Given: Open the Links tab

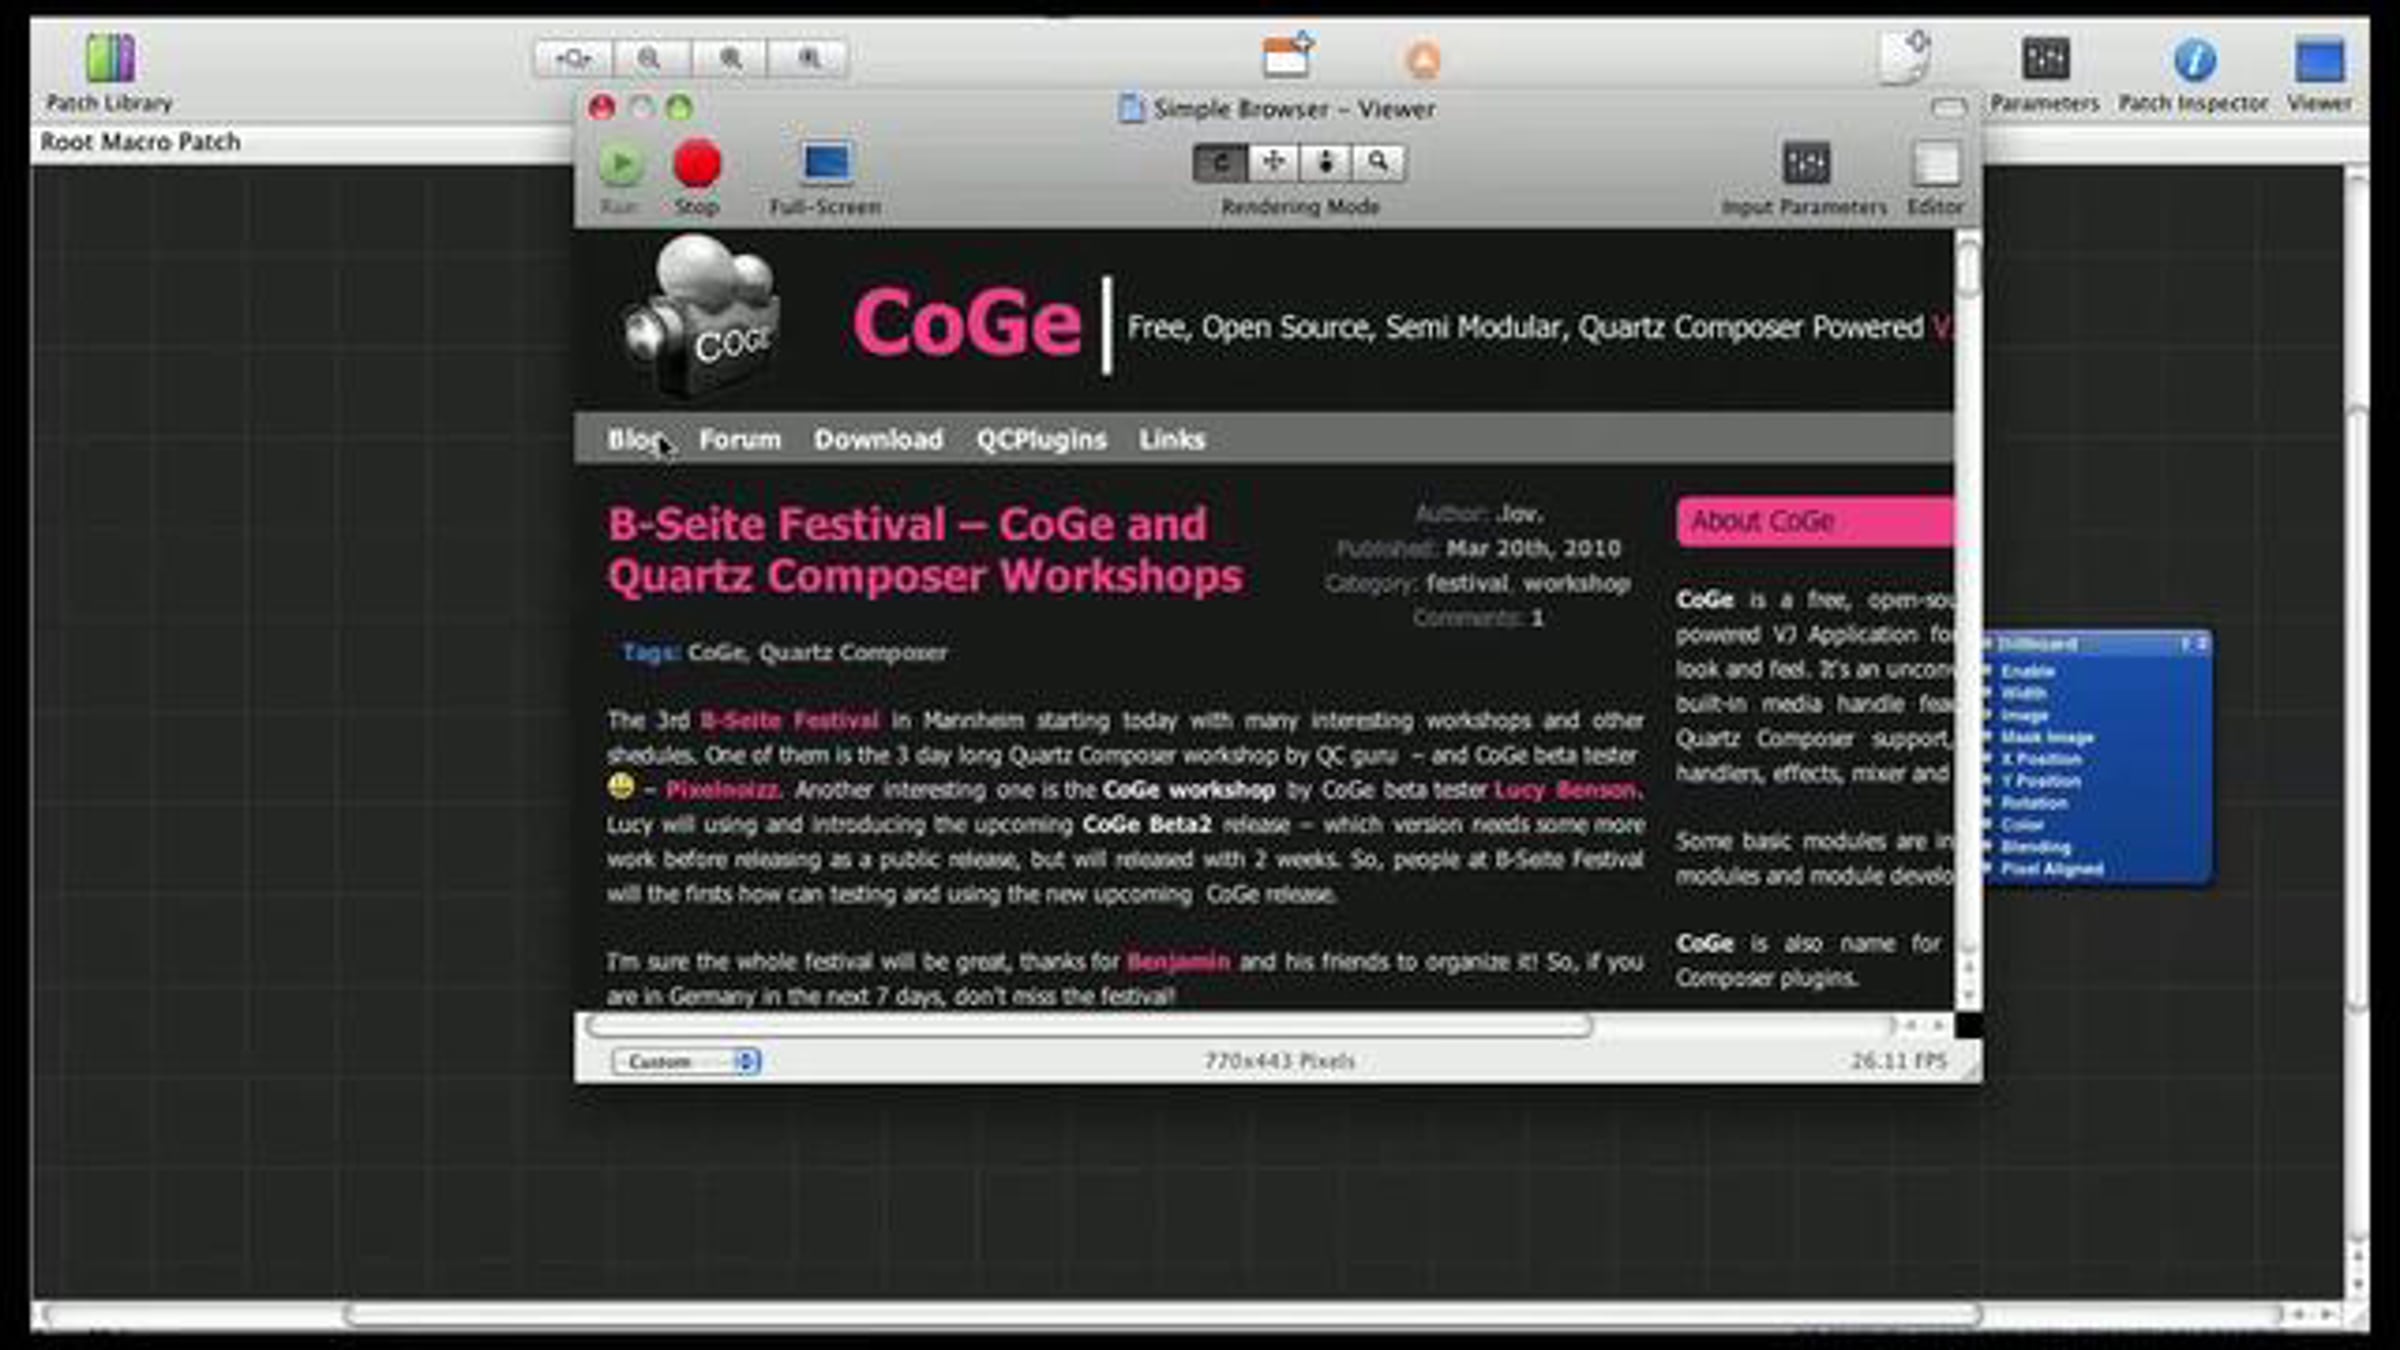Looking at the screenshot, I should tap(1172, 439).
